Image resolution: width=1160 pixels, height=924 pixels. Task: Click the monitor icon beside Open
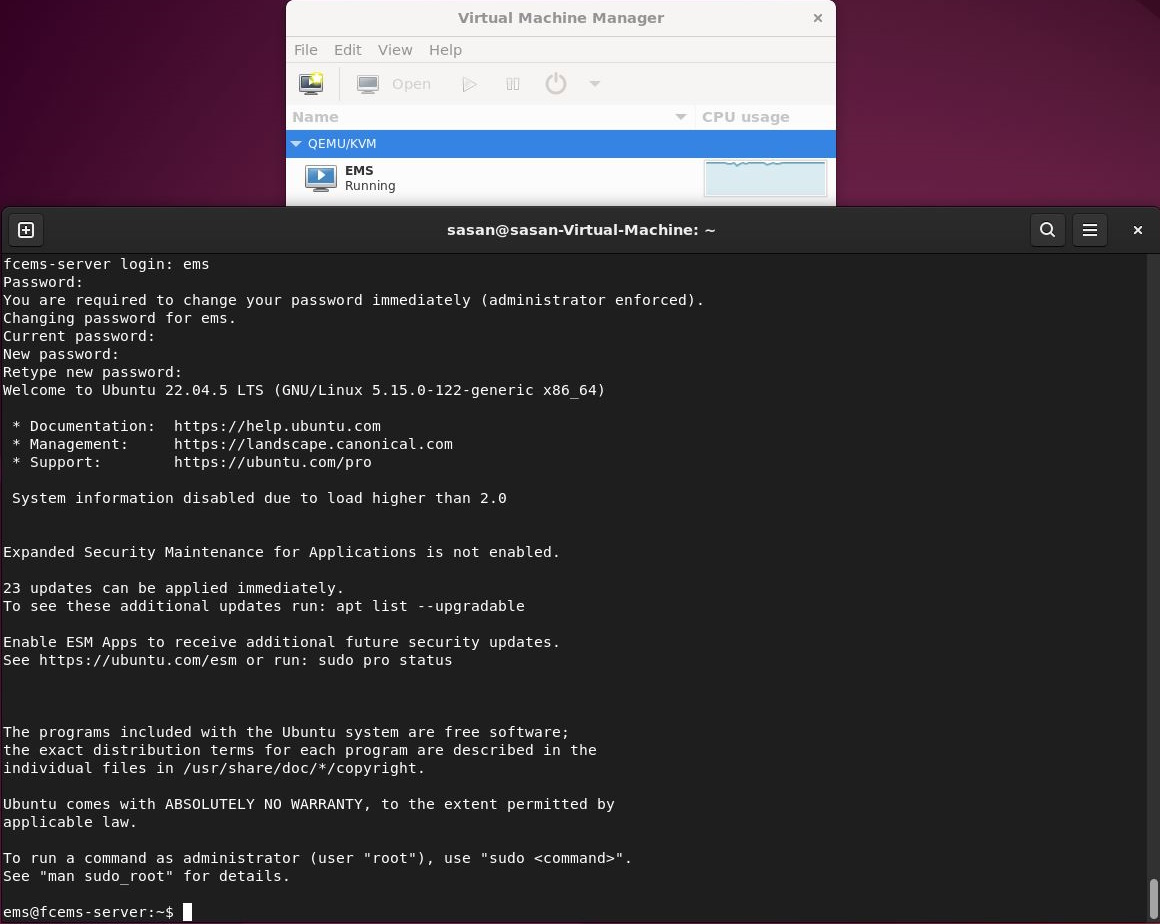[367, 84]
